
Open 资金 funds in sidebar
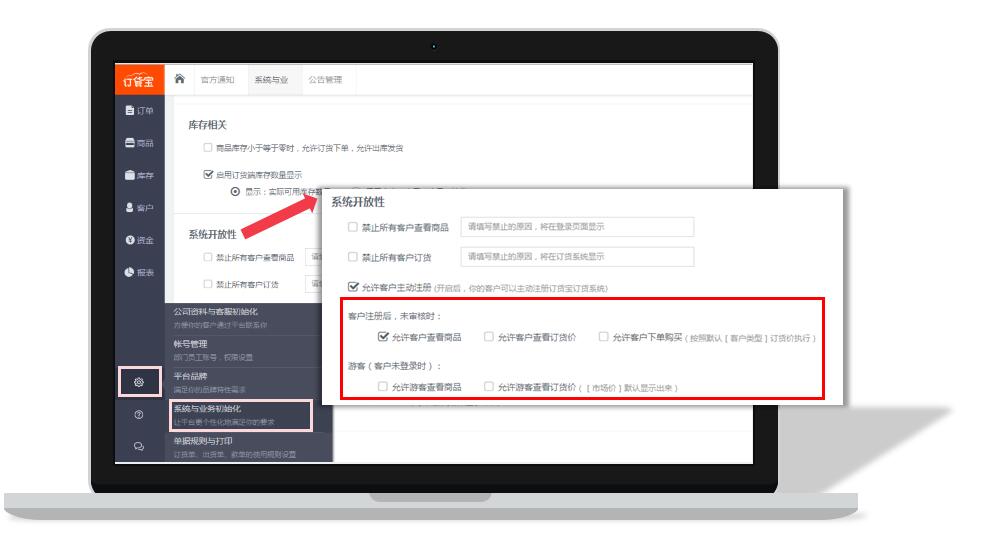pyautogui.click(x=139, y=240)
